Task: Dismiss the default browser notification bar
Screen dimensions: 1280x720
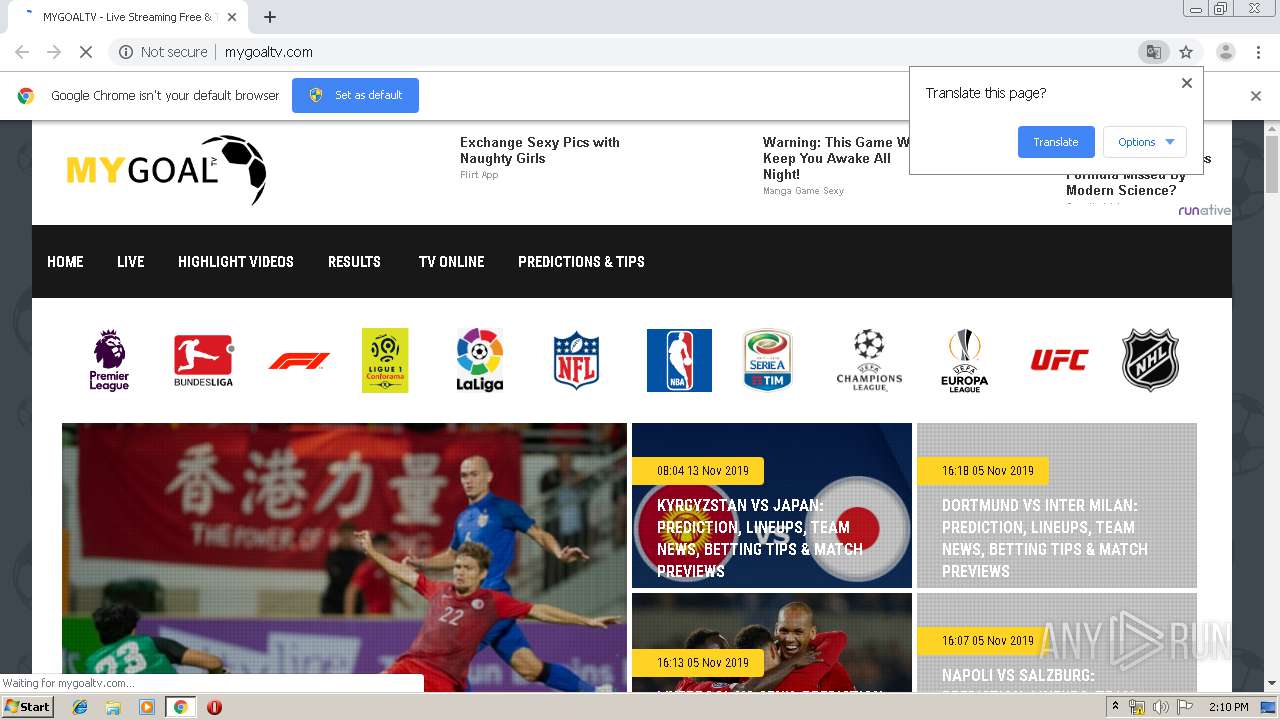Action: tap(1256, 96)
